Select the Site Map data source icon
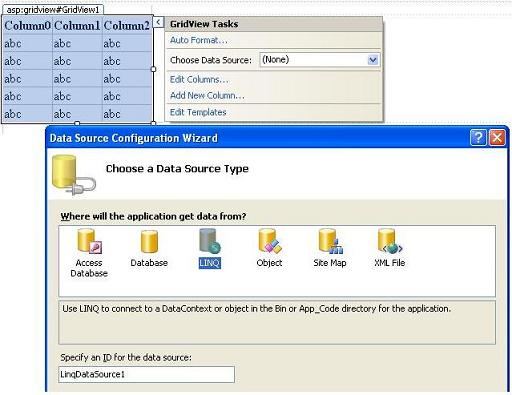The height and width of the screenshot is (395, 512). (330, 249)
